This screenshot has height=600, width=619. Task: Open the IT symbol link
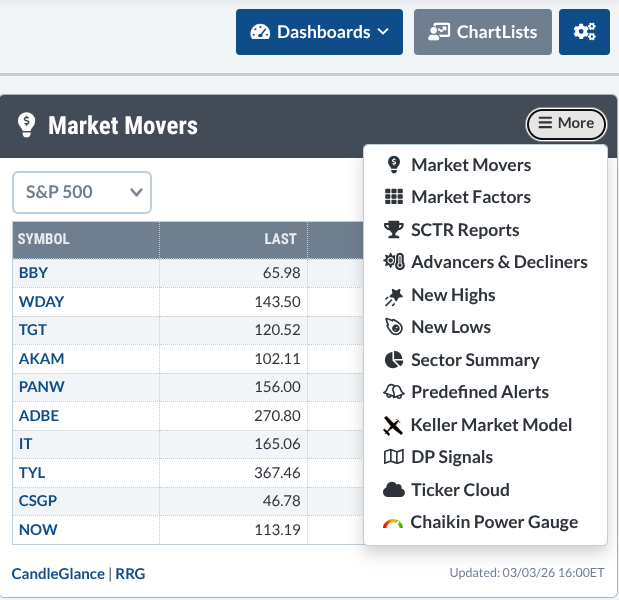25,444
